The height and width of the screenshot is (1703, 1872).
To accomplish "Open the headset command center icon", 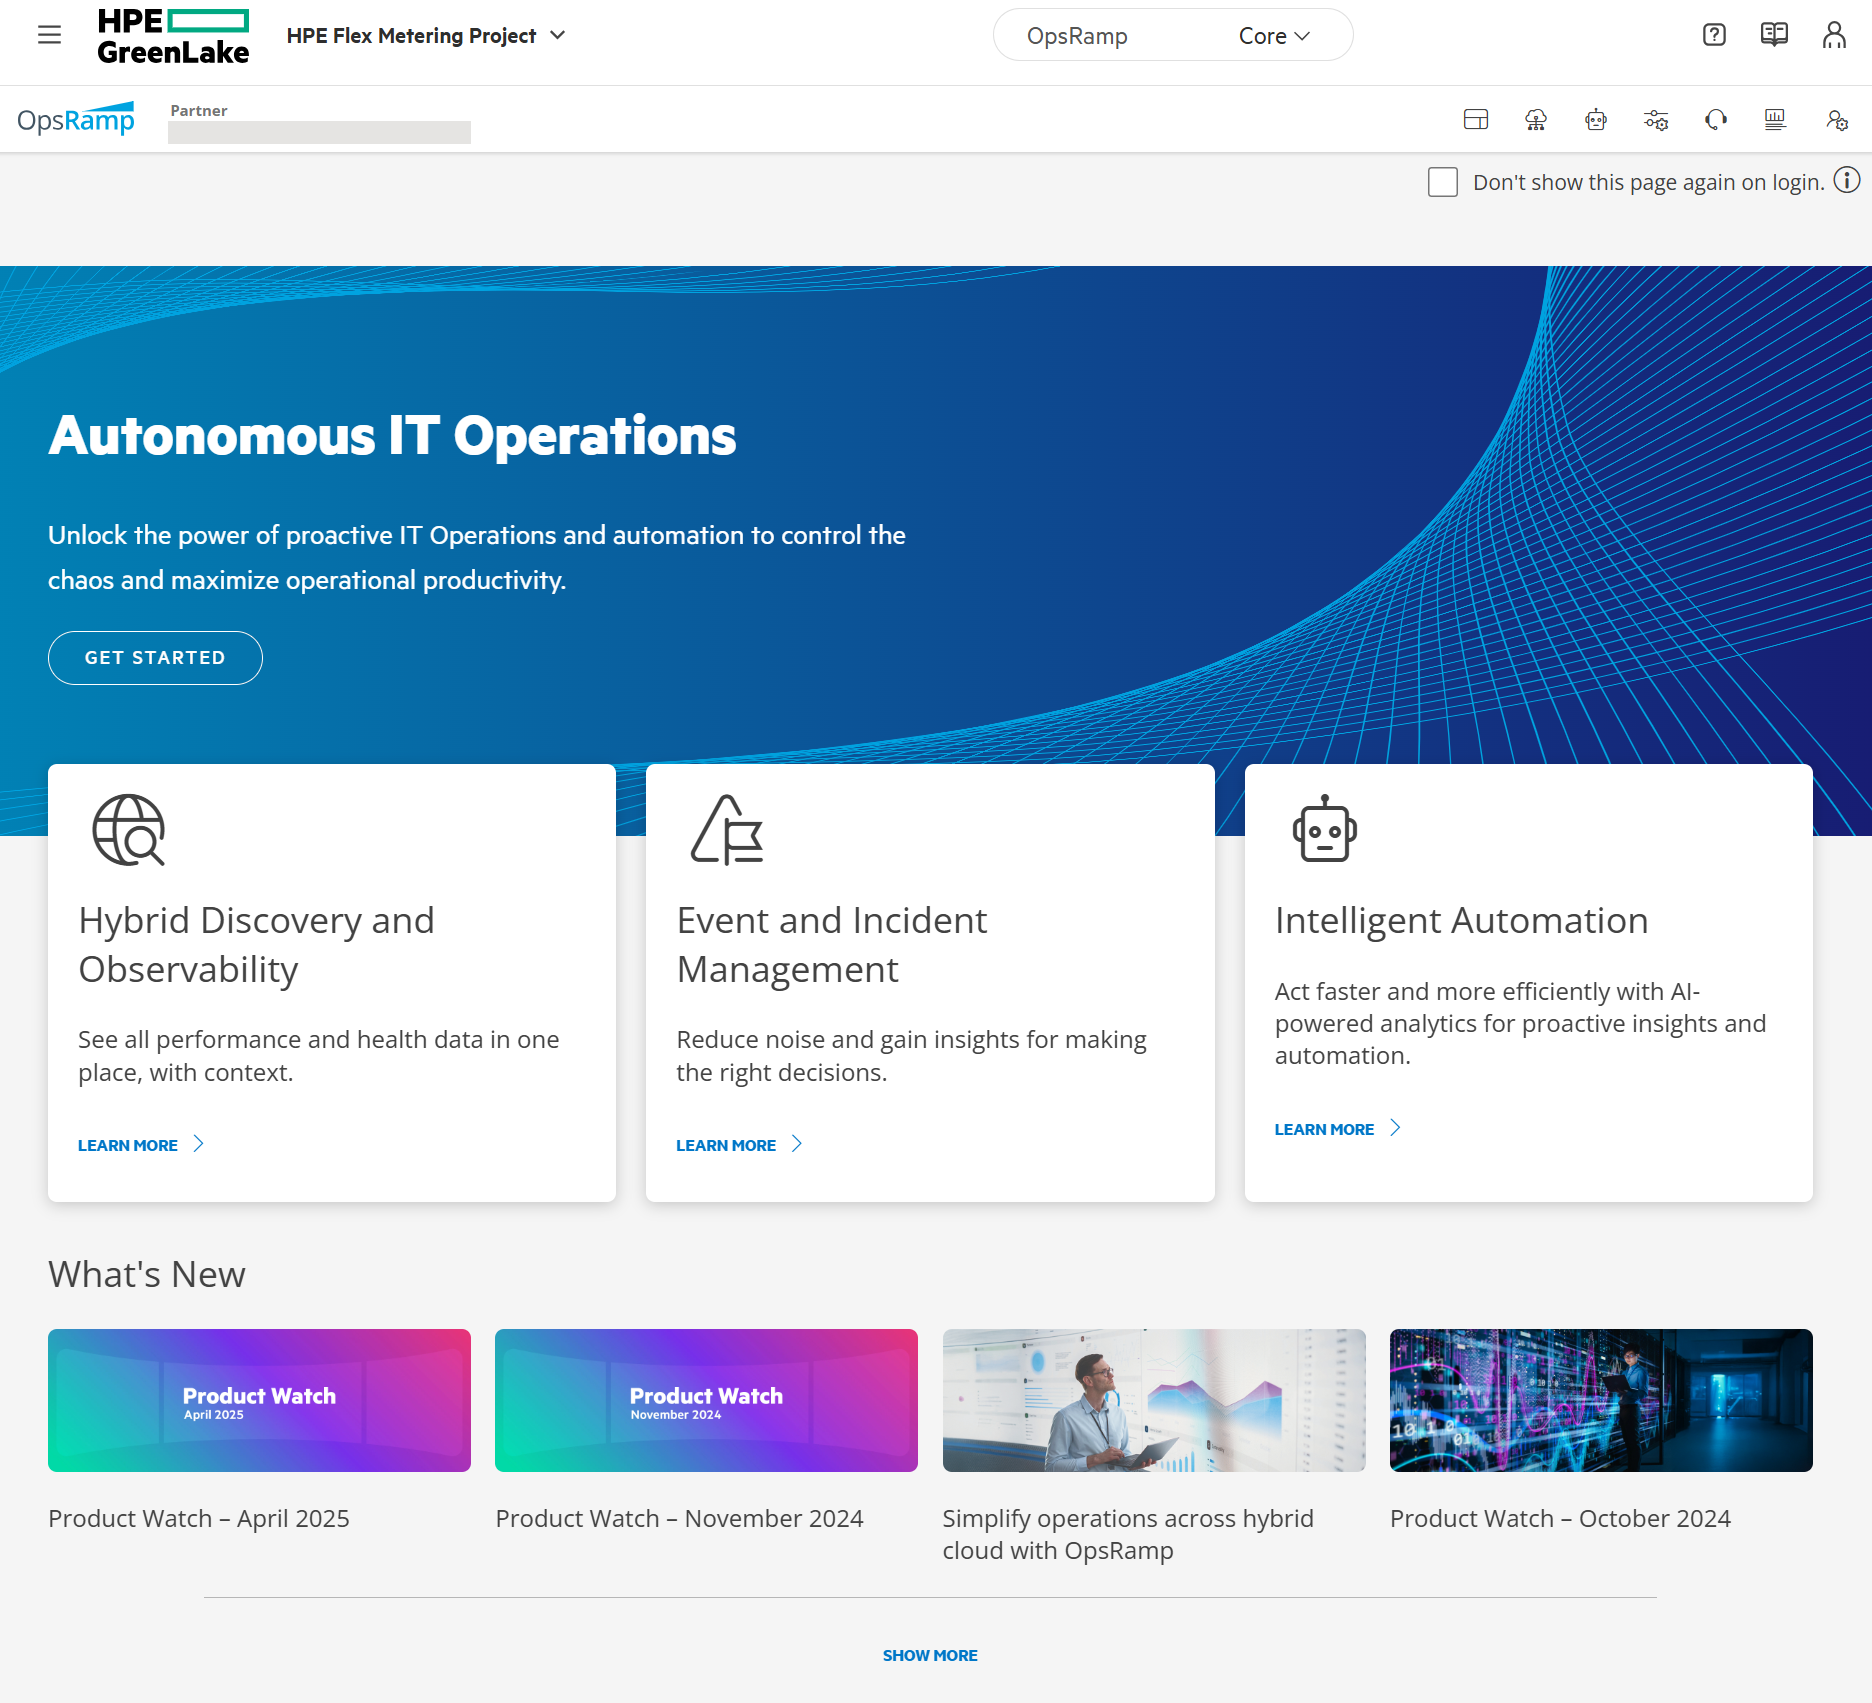I will click(1716, 120).
